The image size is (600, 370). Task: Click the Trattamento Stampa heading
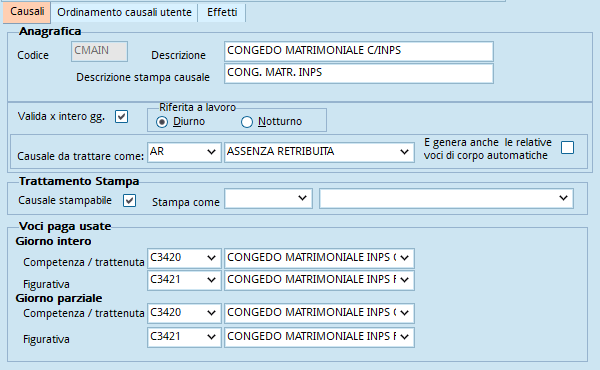point(79,181)
